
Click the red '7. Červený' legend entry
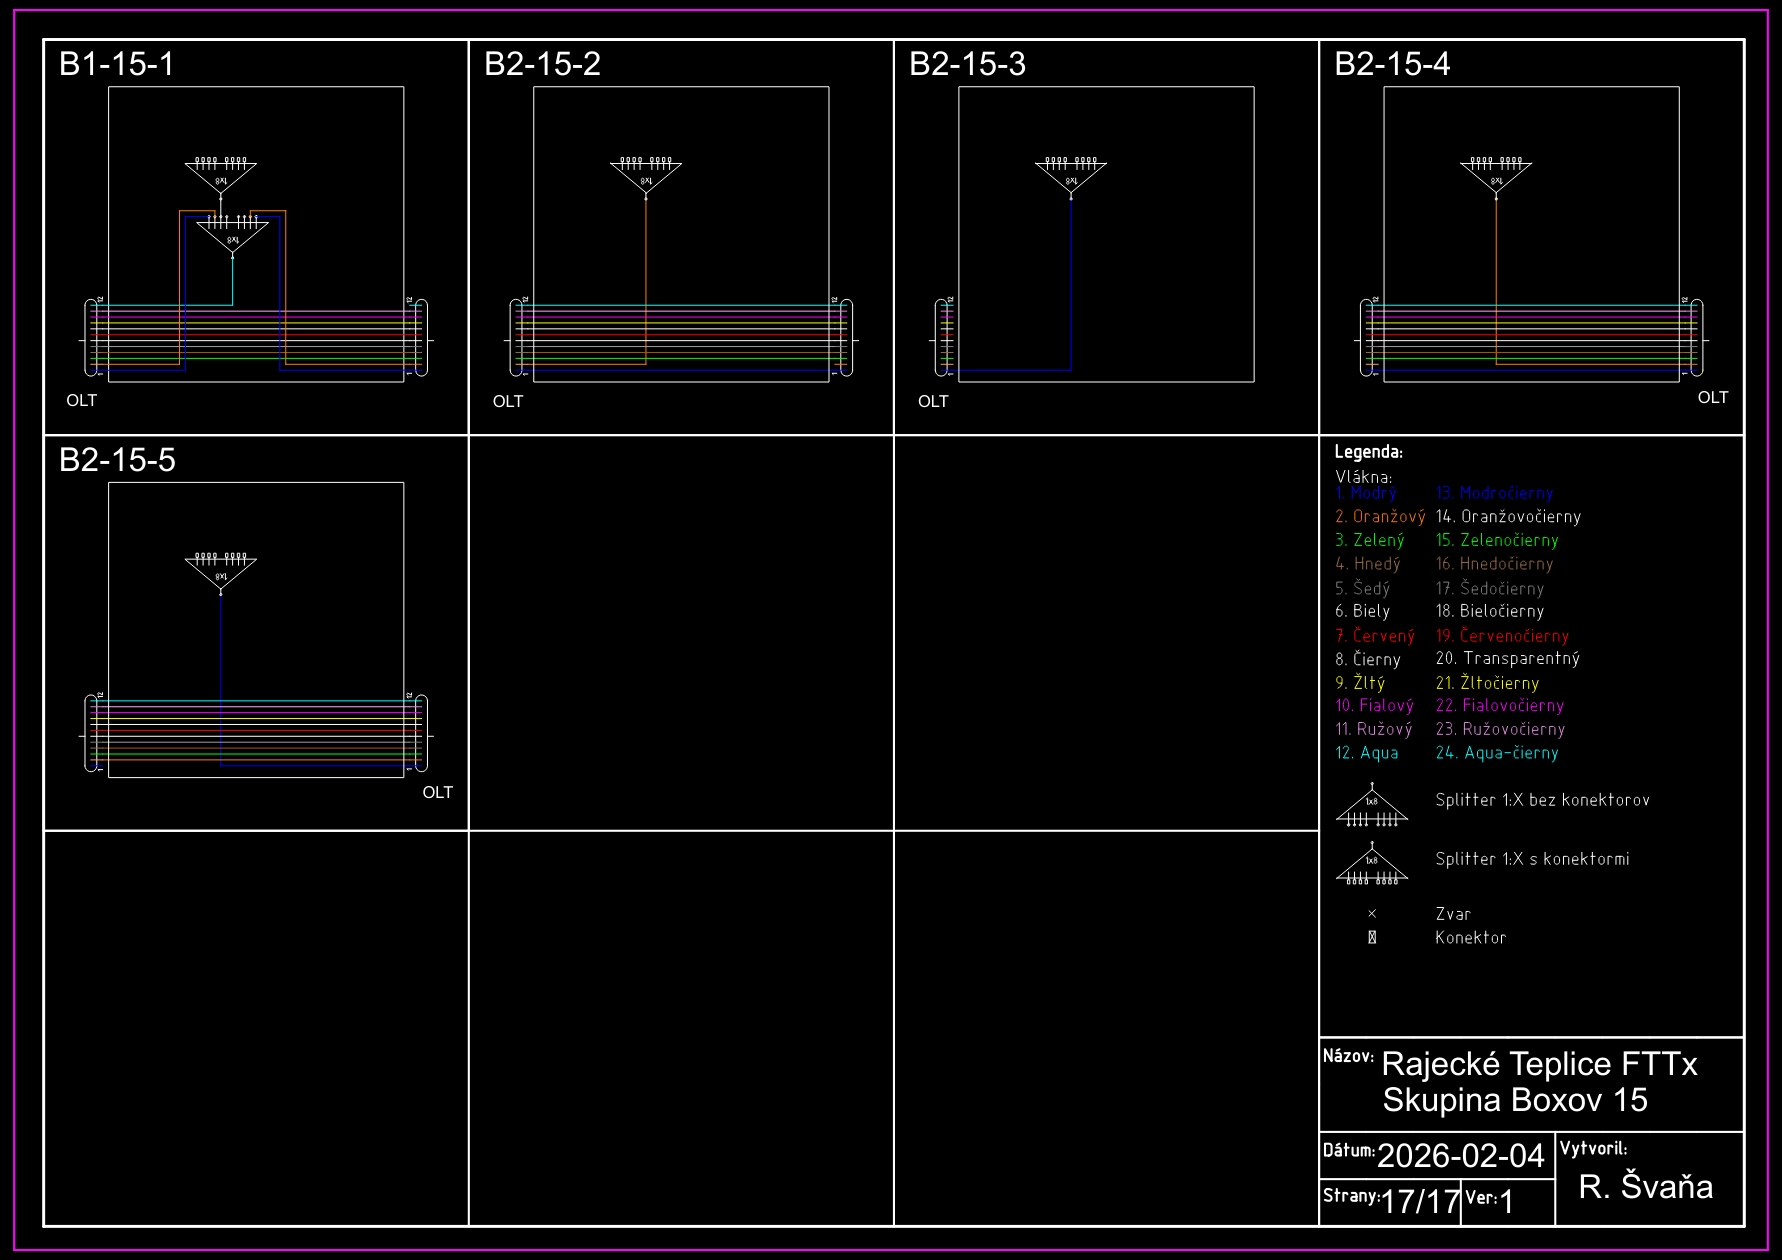pyautogui.click(x=1375, y=636)
